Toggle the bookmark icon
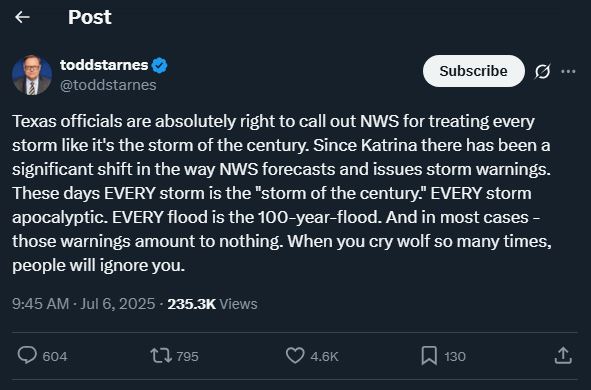This screenshot has height=390, width=591. (429, 356)
